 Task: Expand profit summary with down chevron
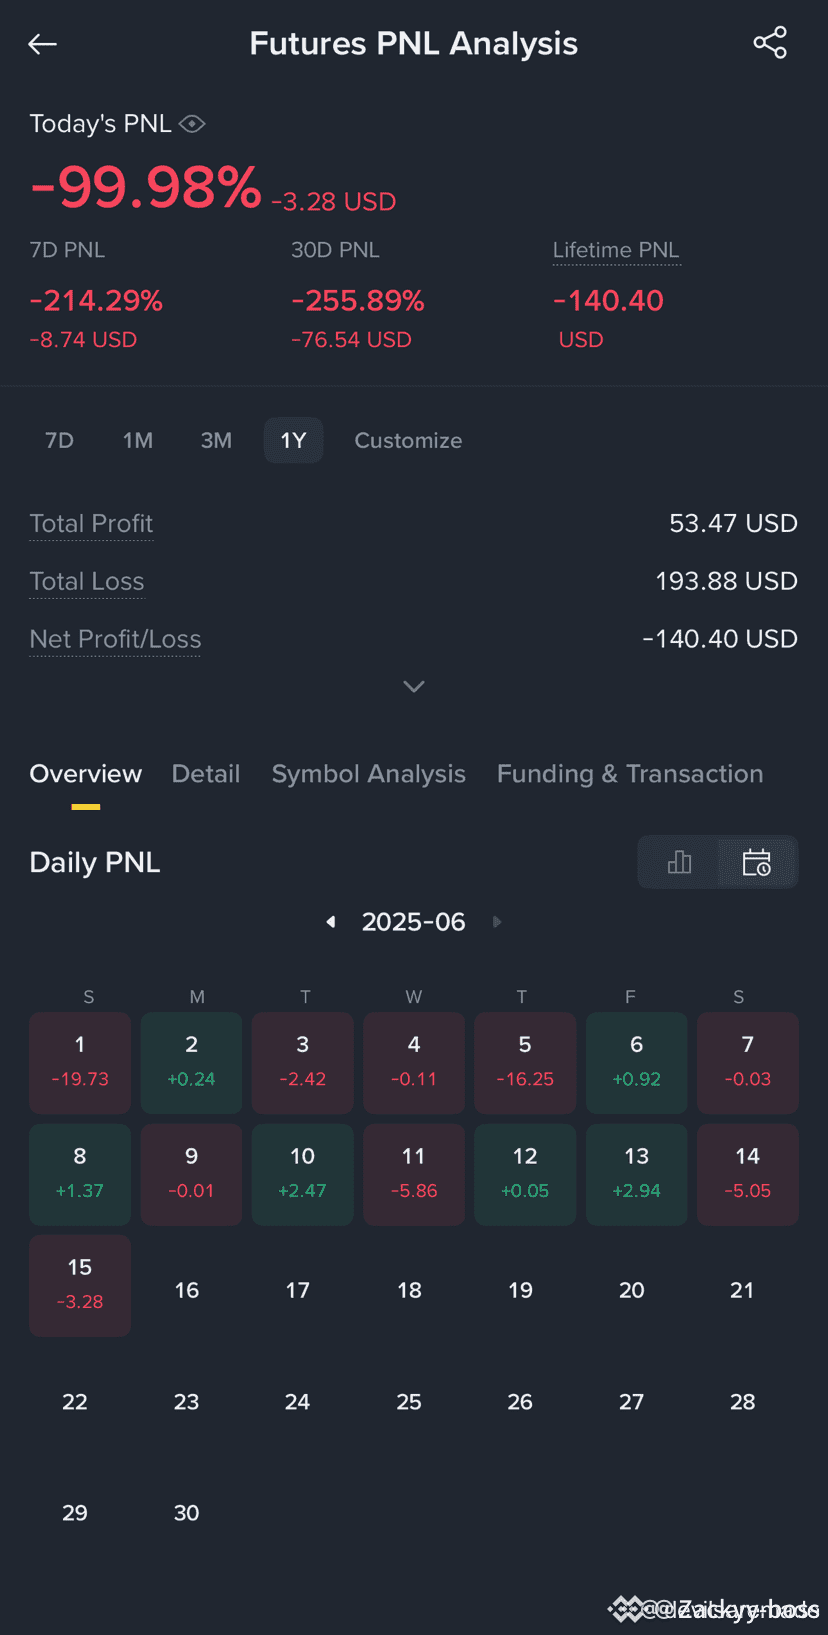(414, 686)
